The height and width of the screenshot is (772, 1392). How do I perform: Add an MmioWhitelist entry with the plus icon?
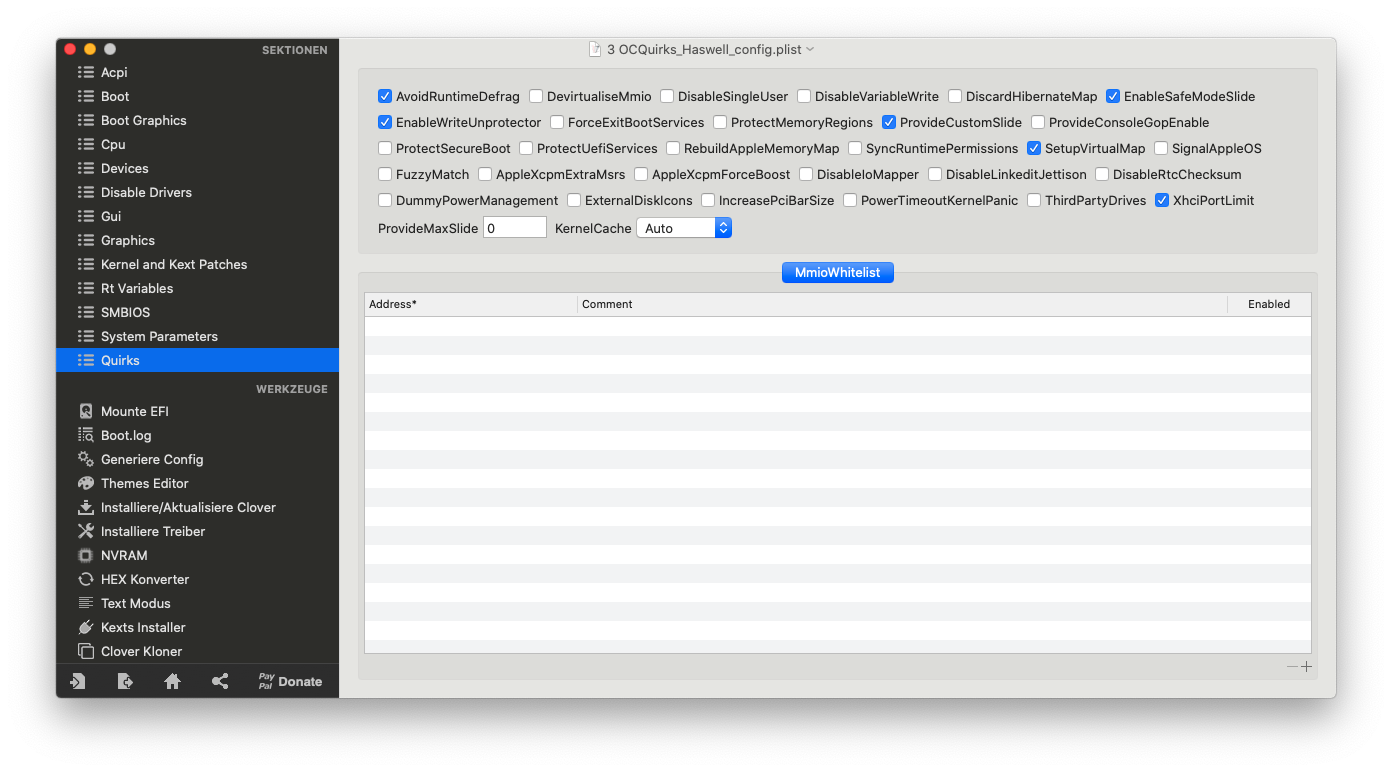1306,667
